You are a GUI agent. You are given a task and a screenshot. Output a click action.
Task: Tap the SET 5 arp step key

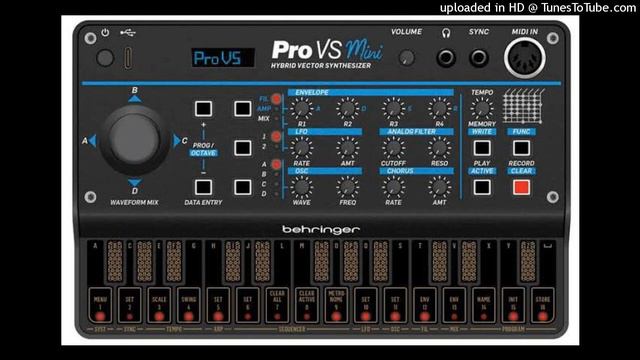click(218, 305)
